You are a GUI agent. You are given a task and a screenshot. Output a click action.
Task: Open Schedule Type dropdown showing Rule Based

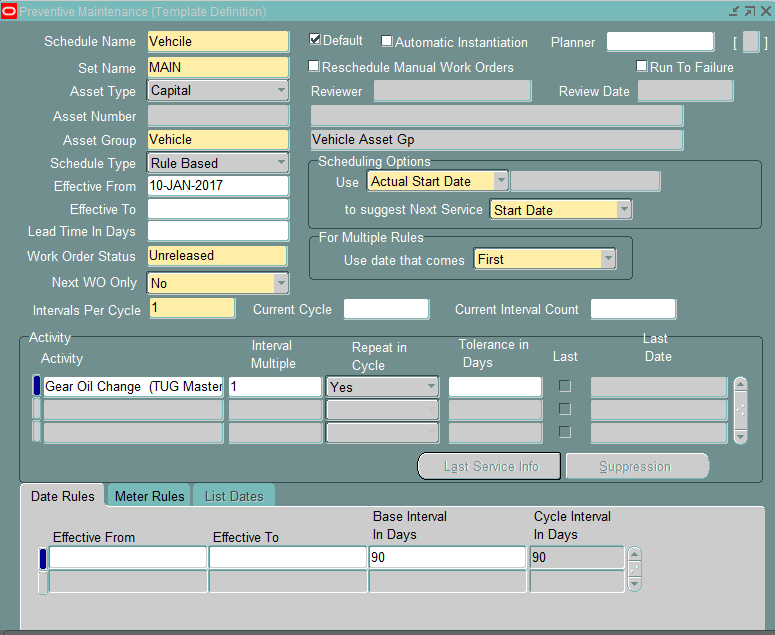(x=217, y=163)
